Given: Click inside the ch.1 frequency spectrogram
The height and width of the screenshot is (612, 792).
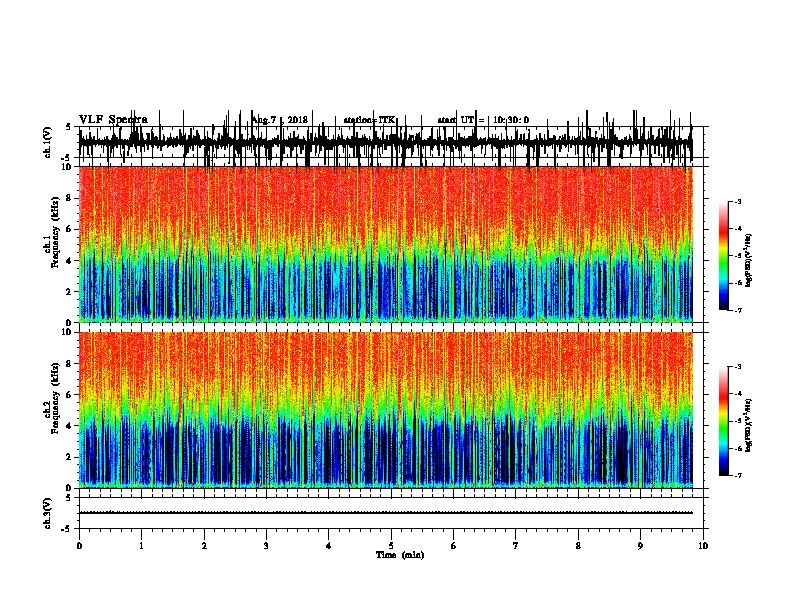Looking at the screenshot, I should [x=386, y=244].
